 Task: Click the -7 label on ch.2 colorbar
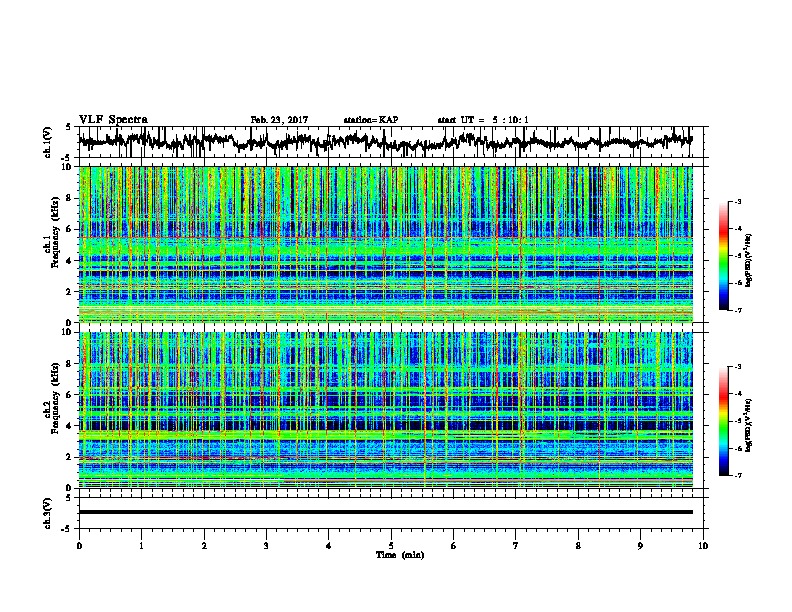tap(737, 475)
